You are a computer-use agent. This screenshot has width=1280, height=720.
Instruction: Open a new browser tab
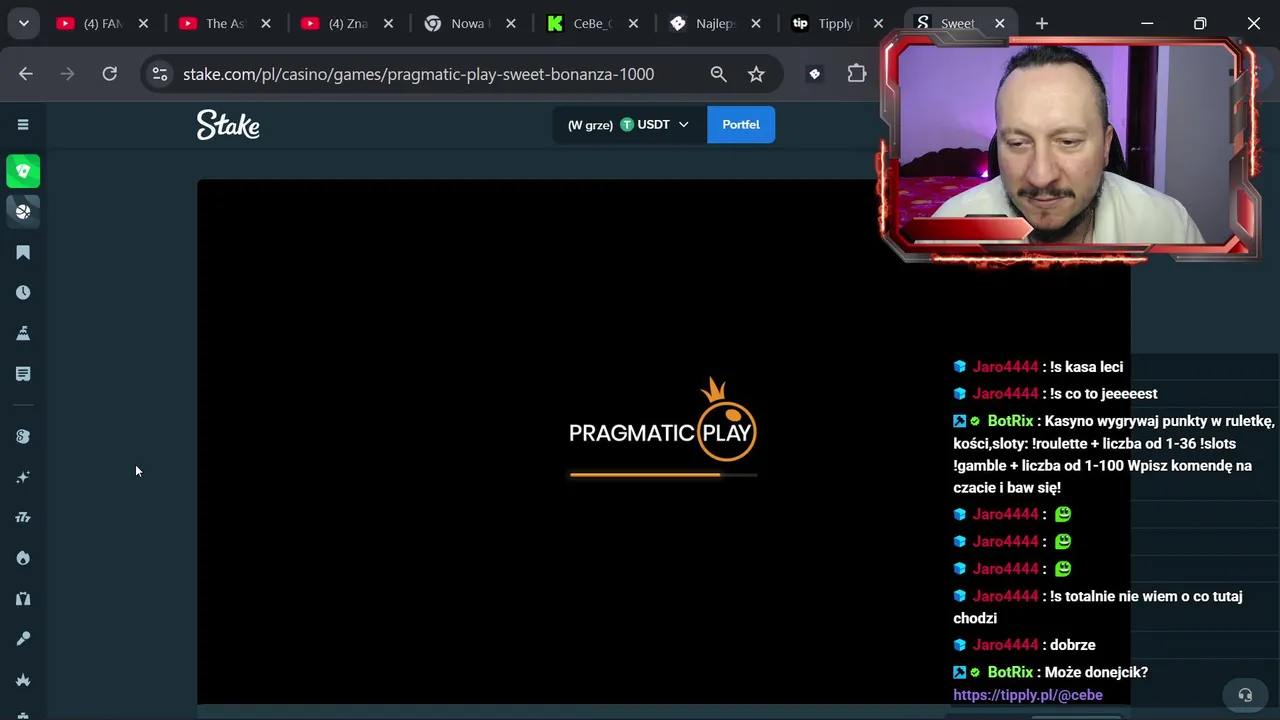(1041, 23)
